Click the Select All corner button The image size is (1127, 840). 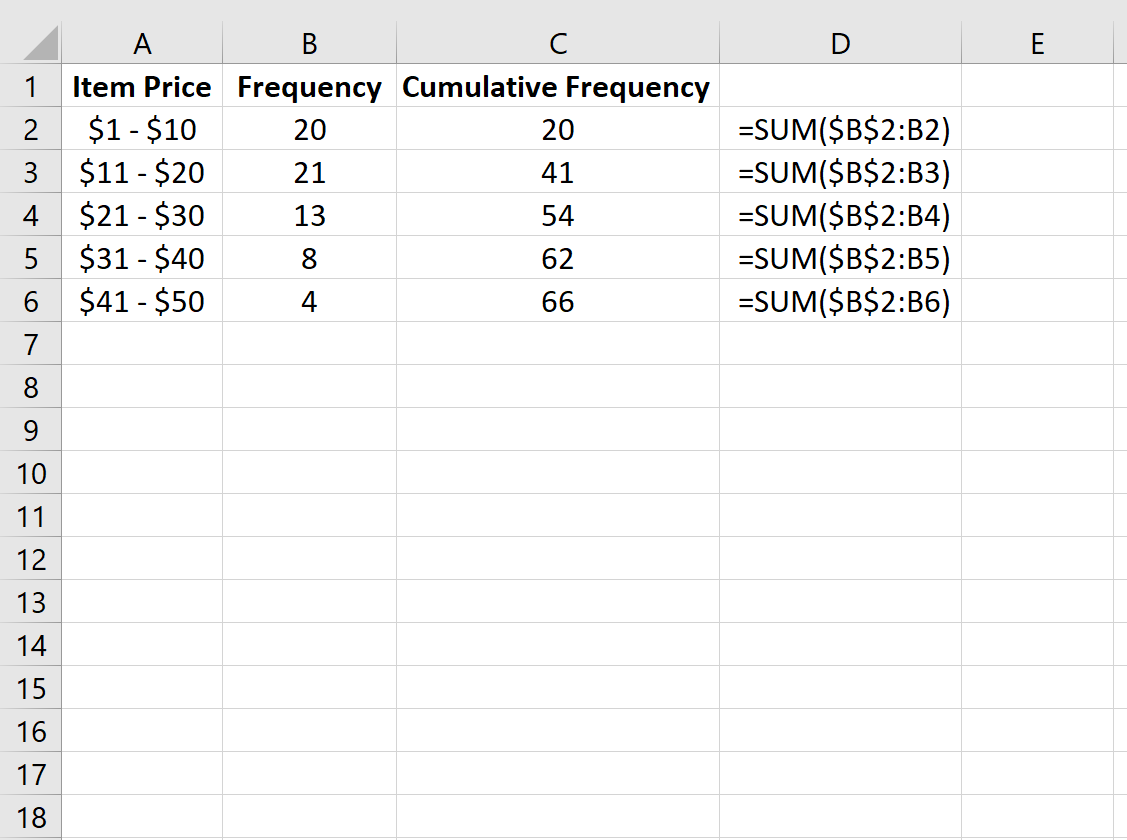31,43
